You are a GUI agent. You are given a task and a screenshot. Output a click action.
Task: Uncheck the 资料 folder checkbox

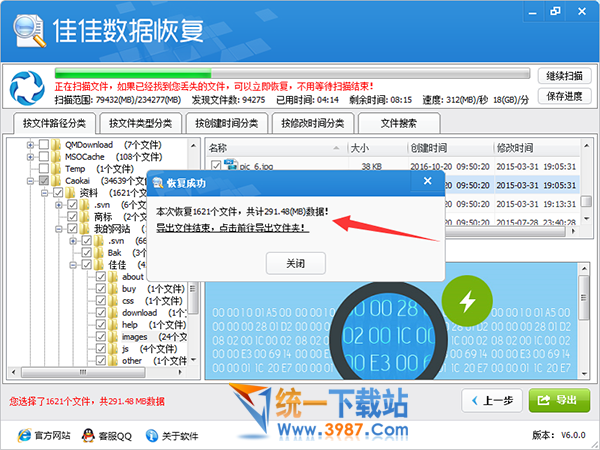point(58,192)
